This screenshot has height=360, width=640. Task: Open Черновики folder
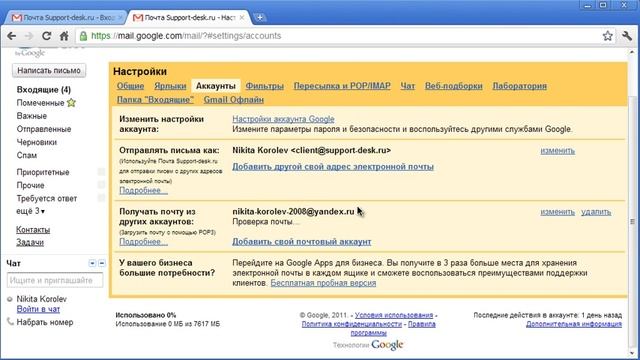click(37, 142)
